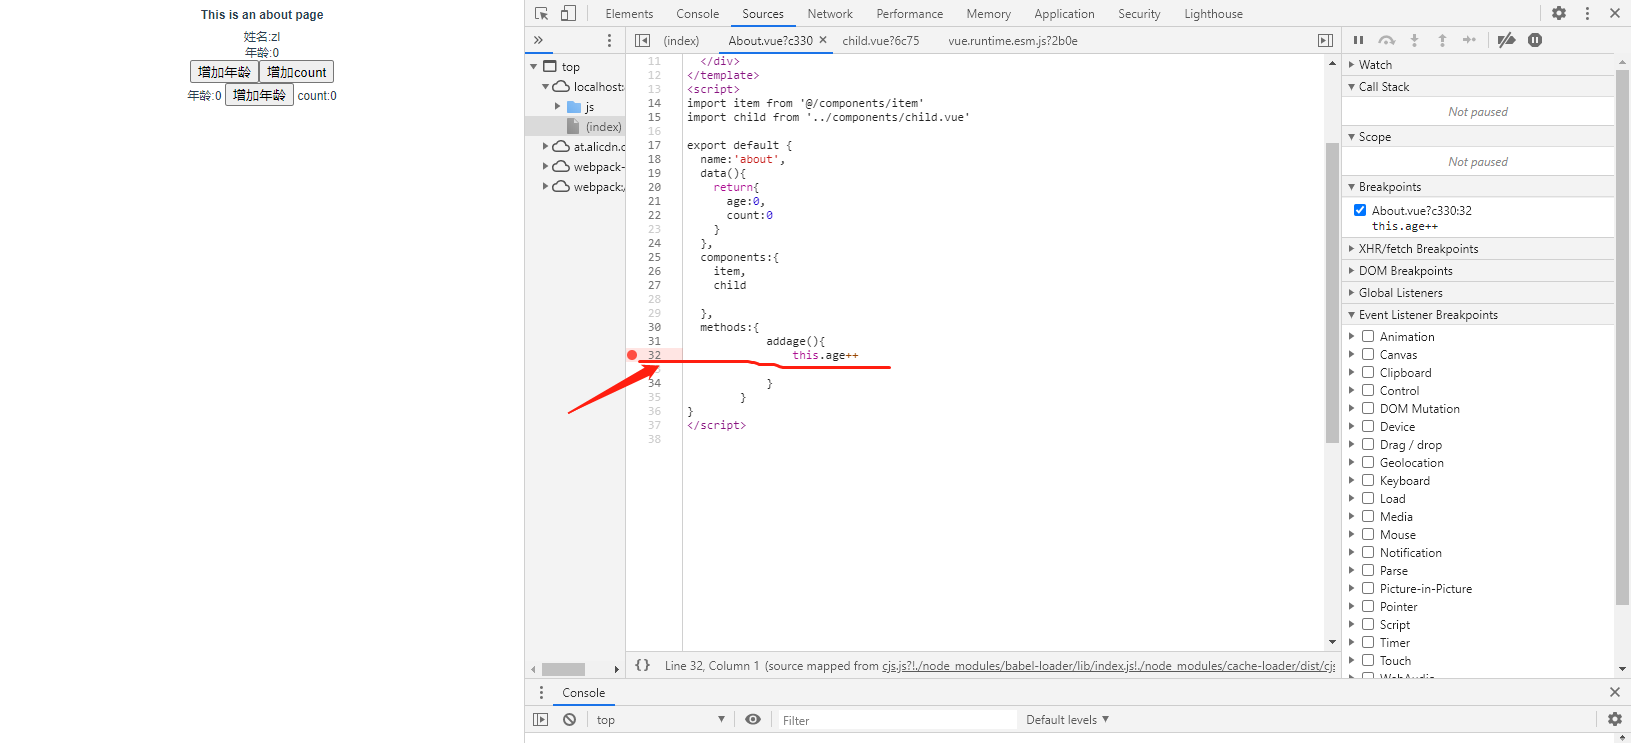Open the cjs.js source mapped link
This screenshot has height=743, width=1631.
click(1108, 666)
